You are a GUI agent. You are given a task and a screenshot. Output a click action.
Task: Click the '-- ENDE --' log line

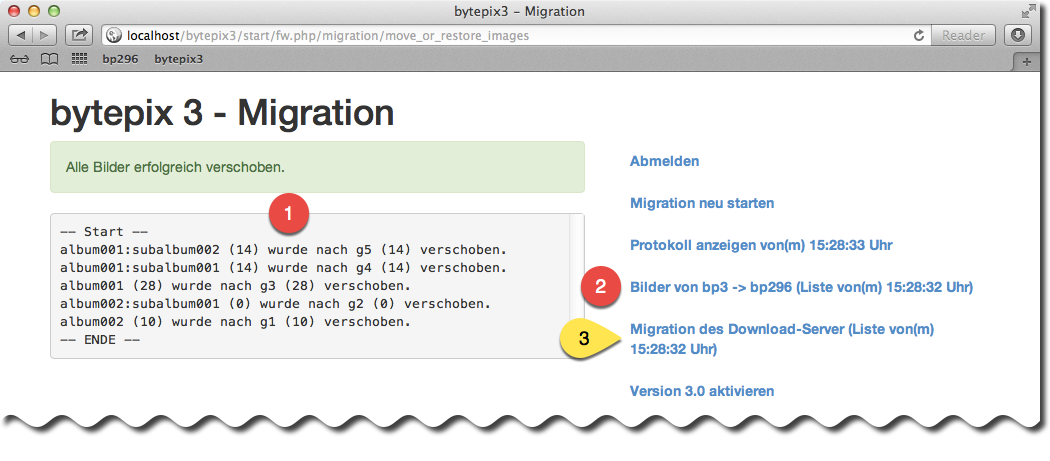tap(100, 340)
